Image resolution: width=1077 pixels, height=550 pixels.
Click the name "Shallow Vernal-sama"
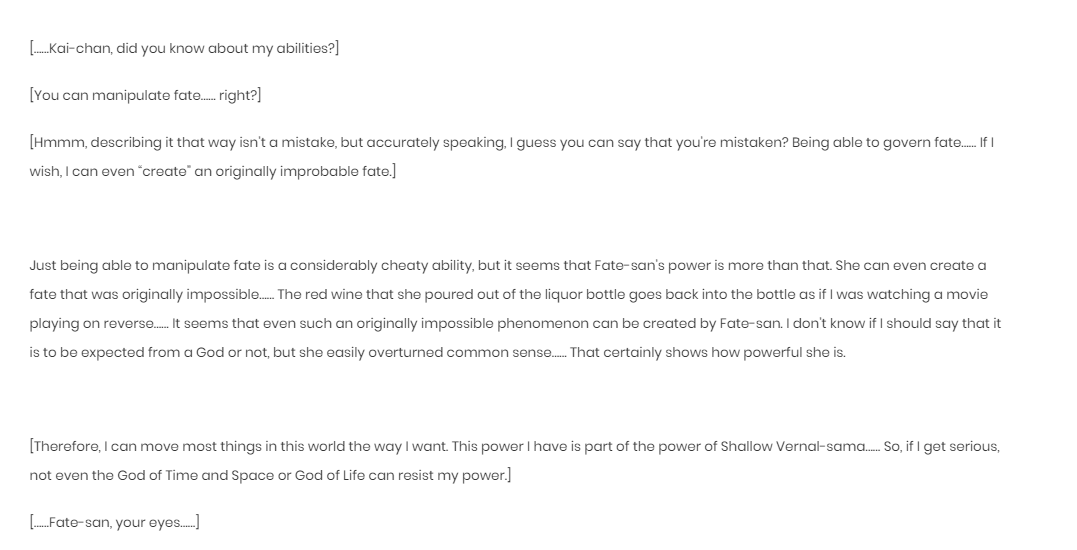(793, 447)
